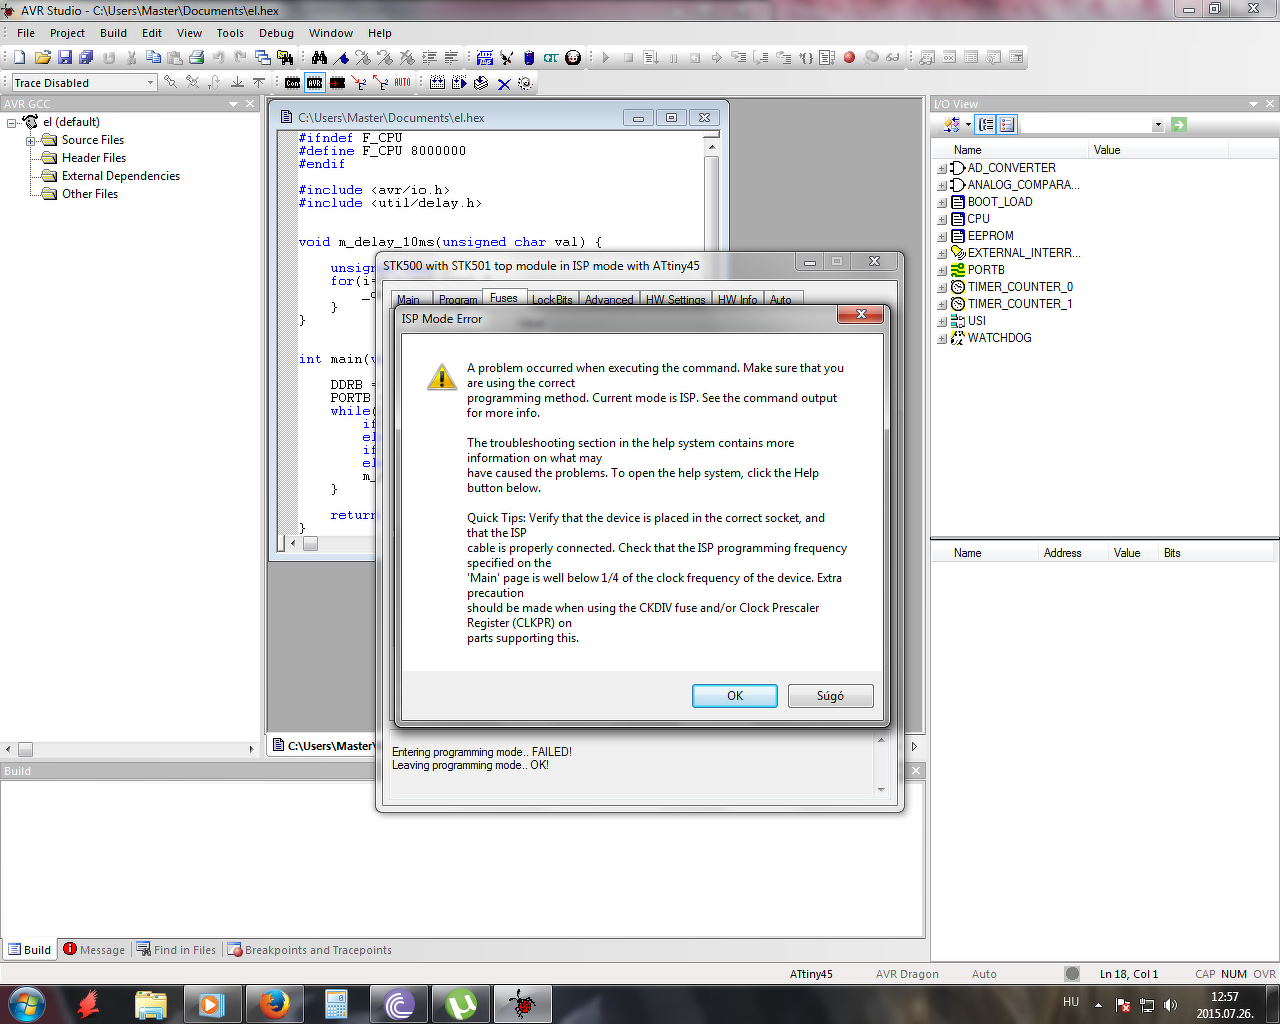Click the curly braces debug toolbar icon
Viewport: 1280px width, 1024px height.
(x=806, y=58)
